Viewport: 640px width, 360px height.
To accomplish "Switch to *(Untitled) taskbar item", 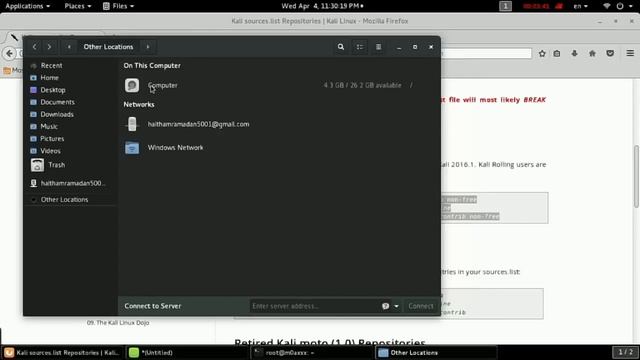I will [186, 353].
